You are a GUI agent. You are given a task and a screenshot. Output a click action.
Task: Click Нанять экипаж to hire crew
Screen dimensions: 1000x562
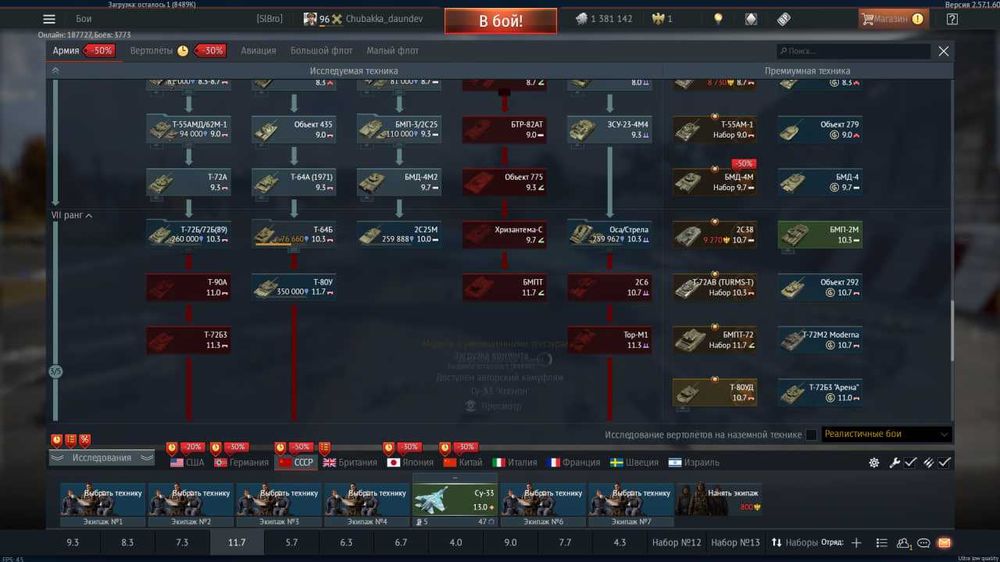(719, 499)
